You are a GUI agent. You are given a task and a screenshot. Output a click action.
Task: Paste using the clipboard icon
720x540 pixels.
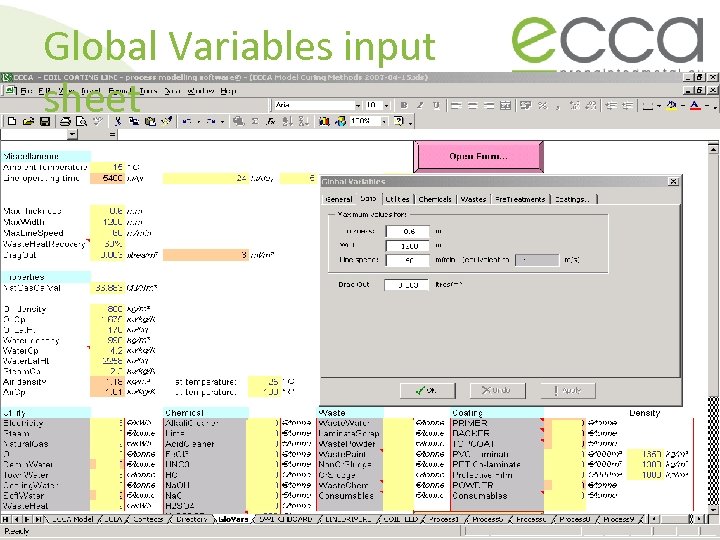150,121
